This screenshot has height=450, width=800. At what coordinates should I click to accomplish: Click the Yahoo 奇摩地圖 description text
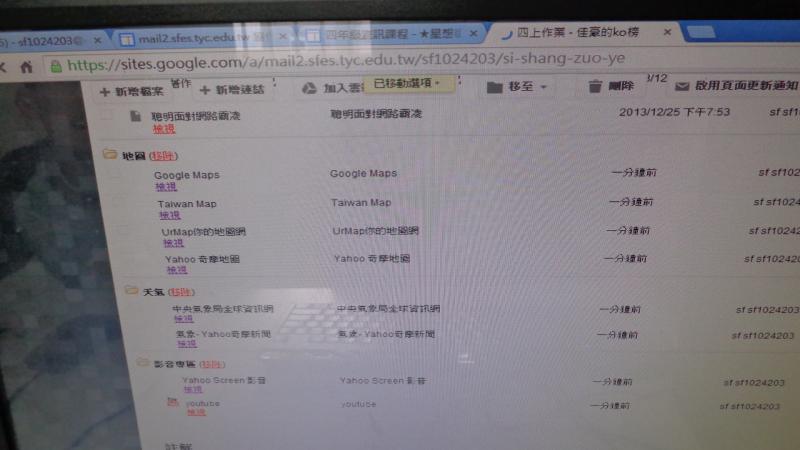[x=372, y=259]
